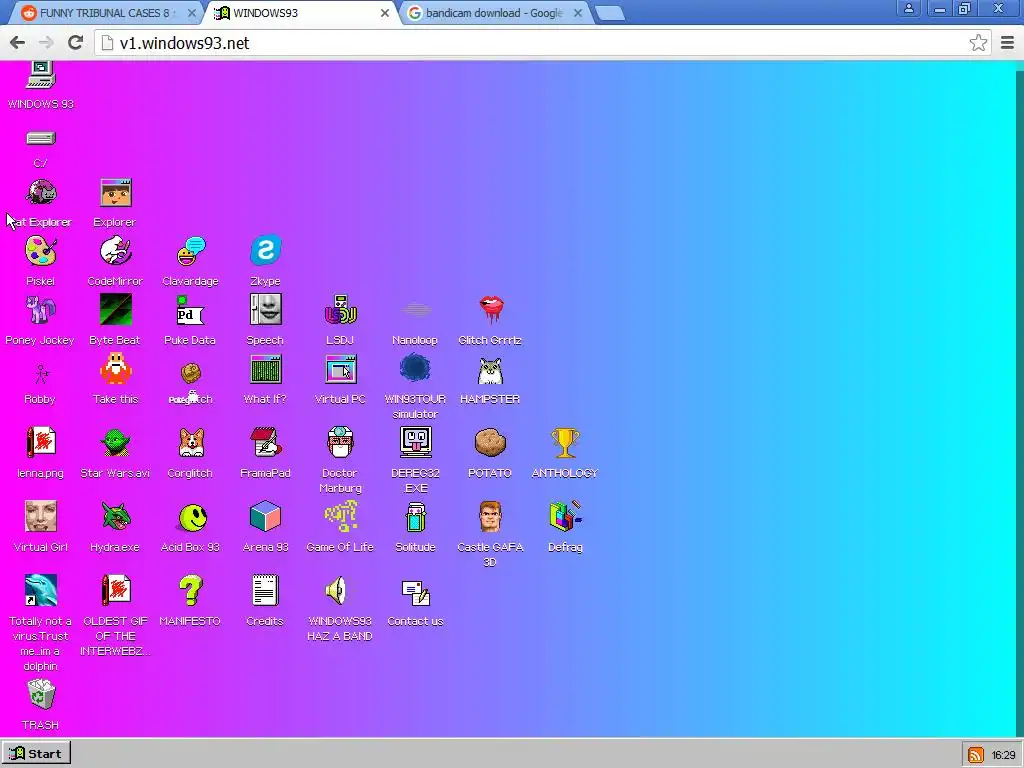Launch the POTATO icon
The image size is (1024, 768).
[490, 443]
